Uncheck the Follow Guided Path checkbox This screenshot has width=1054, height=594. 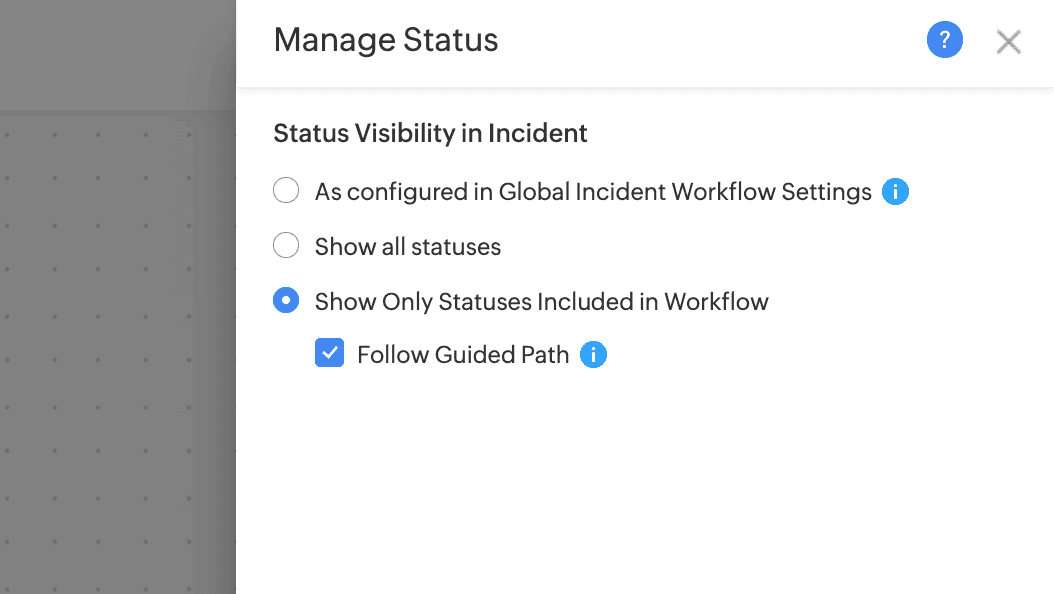click(x=329, y=353)
